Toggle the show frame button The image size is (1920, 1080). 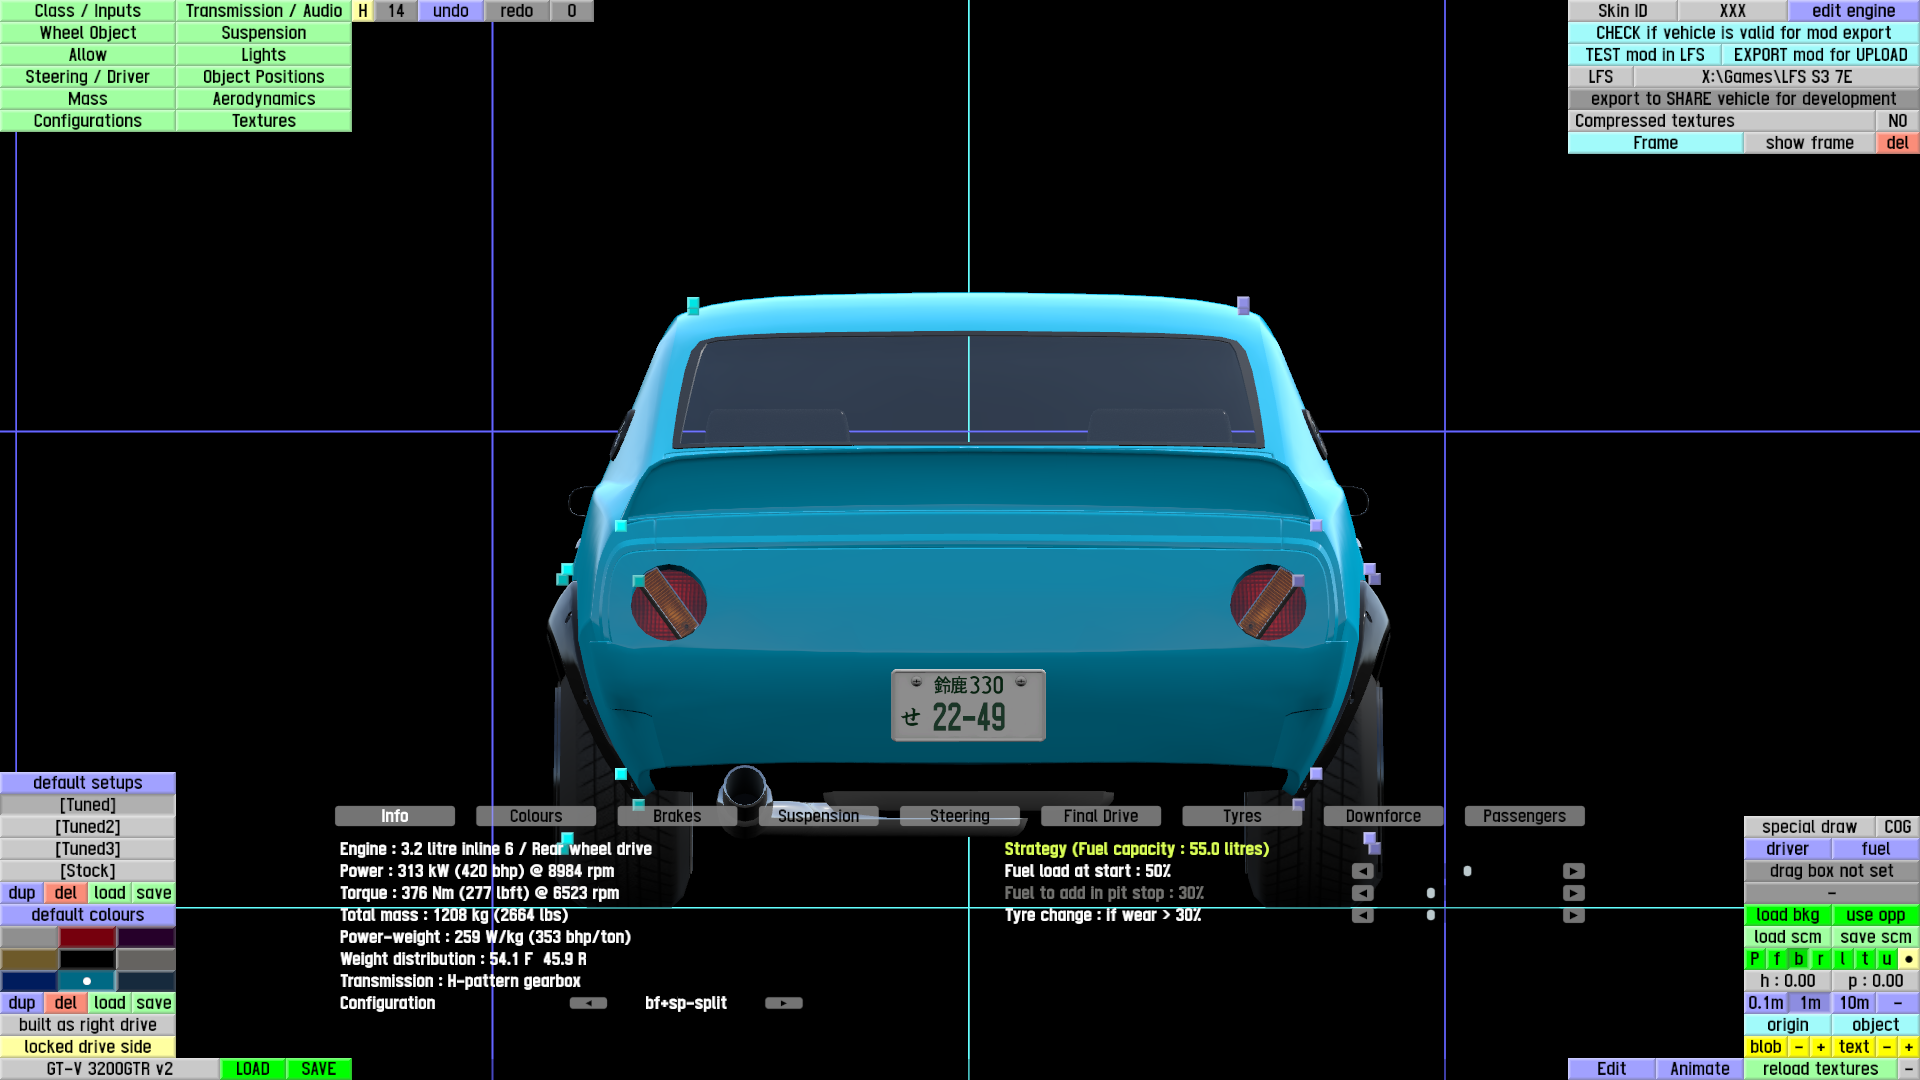pos(1809,143)
